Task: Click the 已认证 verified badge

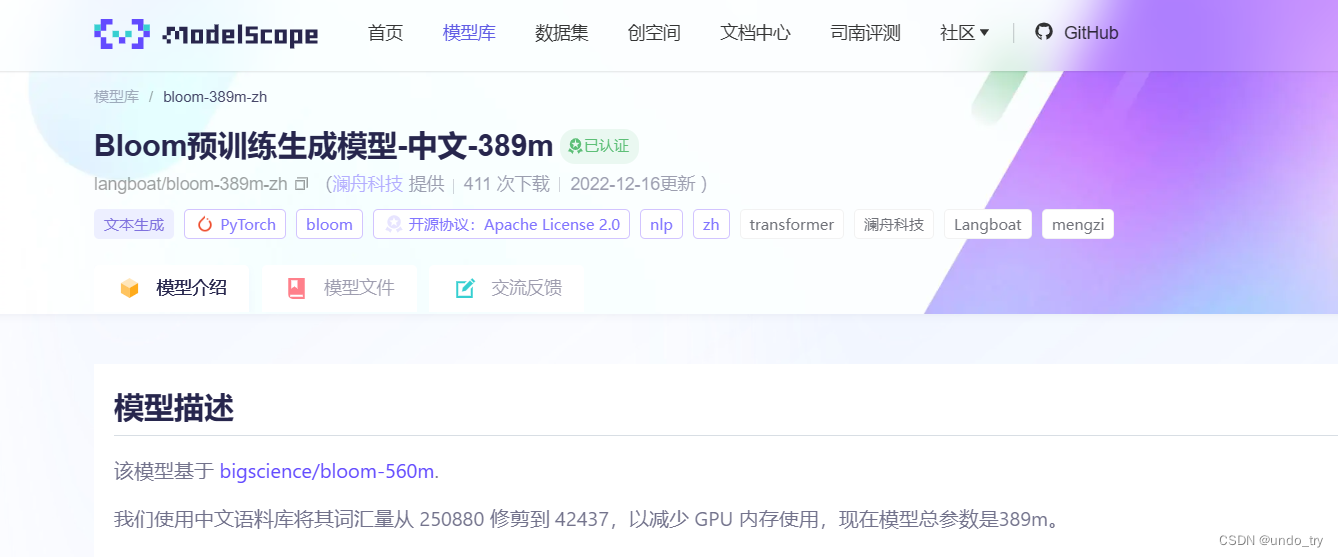Action: point(599,146)
